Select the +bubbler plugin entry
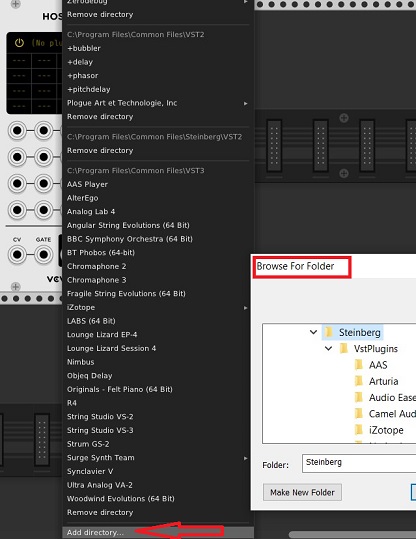Screen dimensions: 416x539 (x=158, y=48)
